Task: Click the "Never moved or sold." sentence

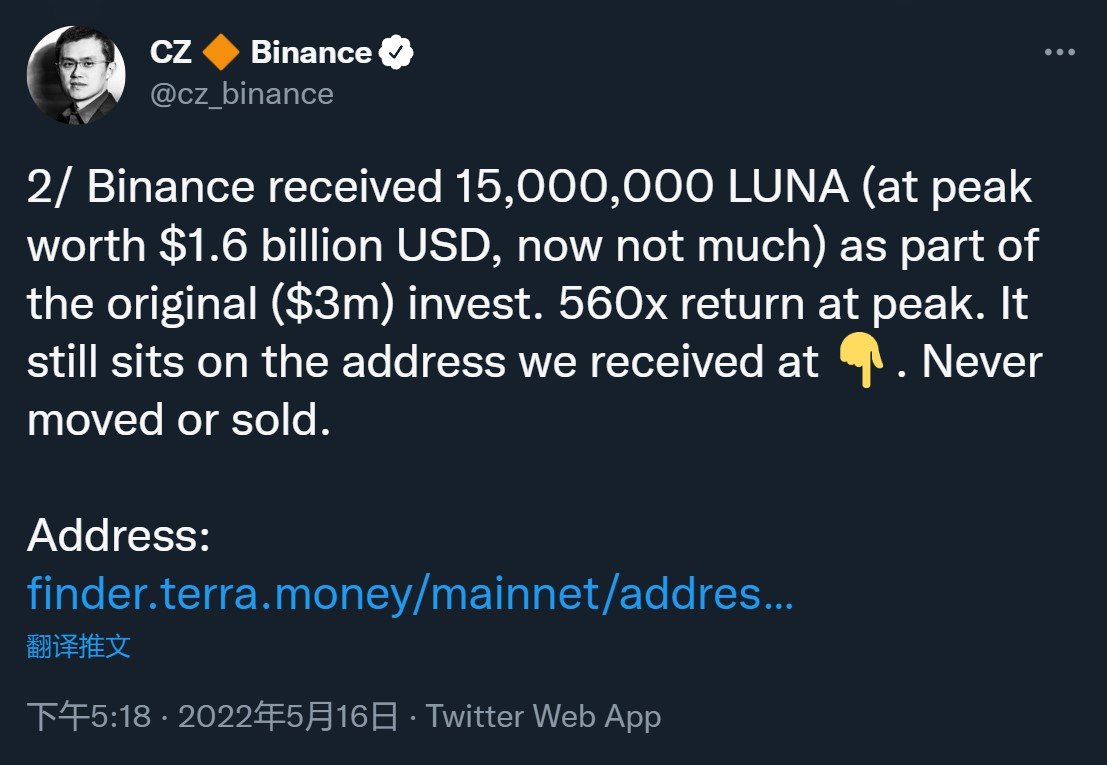Action: pyautogui.click(x=982, y=363)
